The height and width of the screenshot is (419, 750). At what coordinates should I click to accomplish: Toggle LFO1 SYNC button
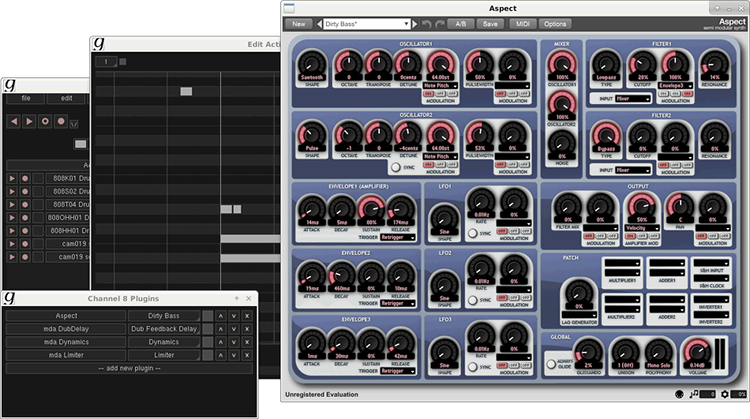pyautogui.click(x=473, y=233)
